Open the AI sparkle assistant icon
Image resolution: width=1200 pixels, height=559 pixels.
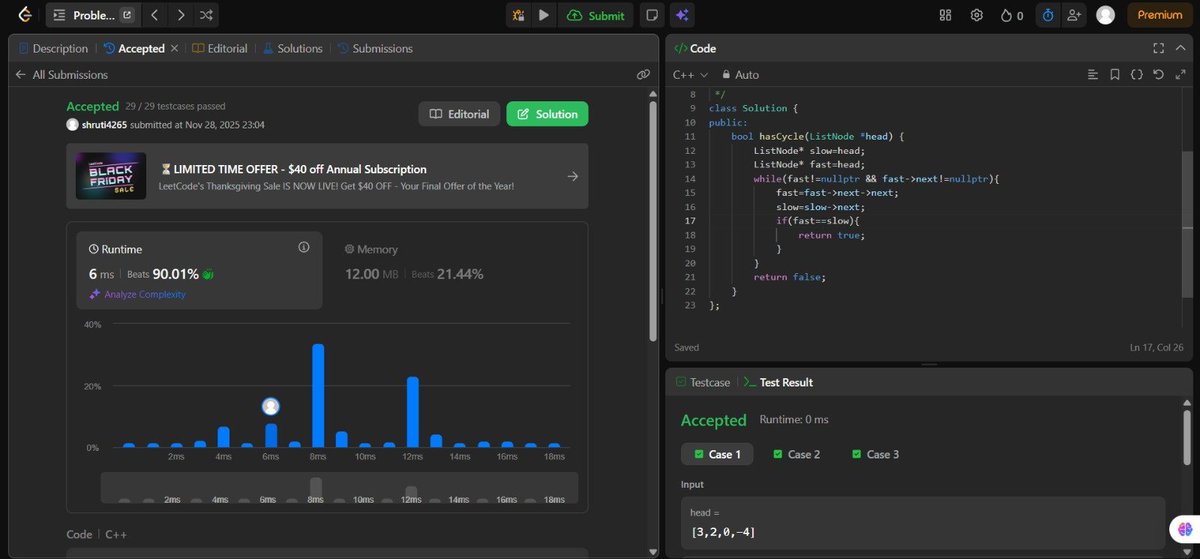(682, 15)
